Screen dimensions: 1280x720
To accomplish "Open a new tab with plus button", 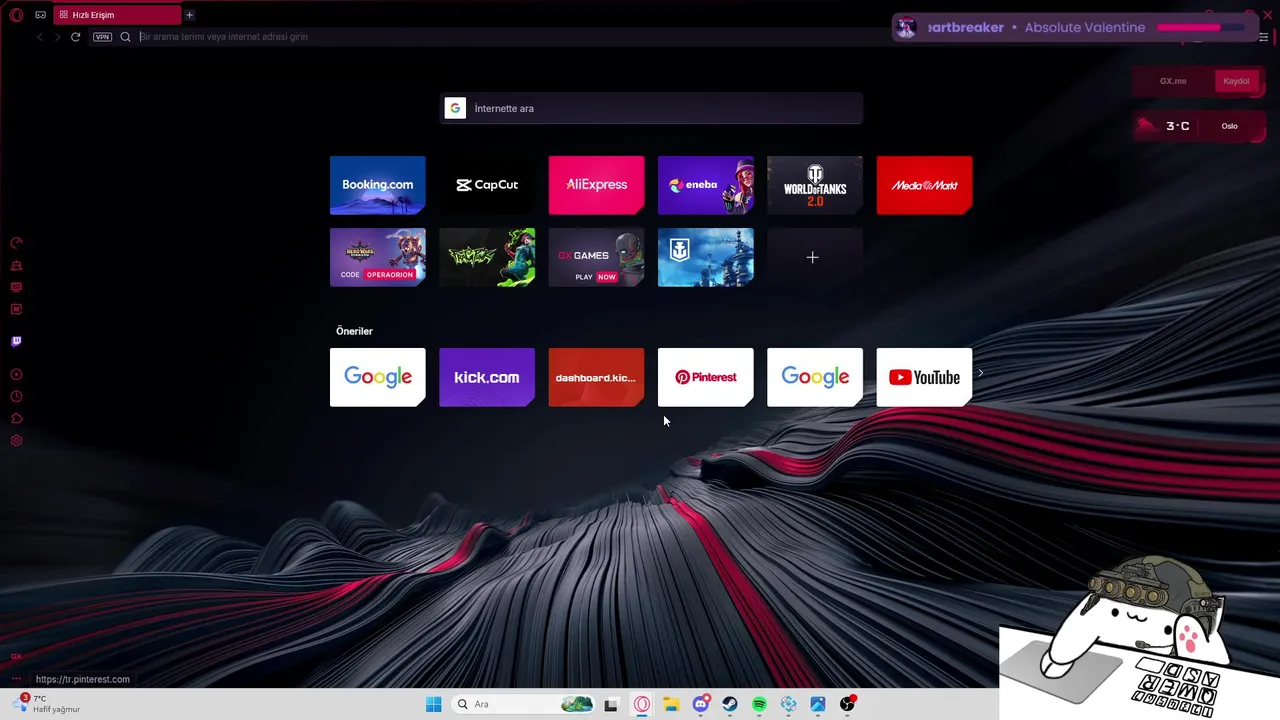I will 189,15.
